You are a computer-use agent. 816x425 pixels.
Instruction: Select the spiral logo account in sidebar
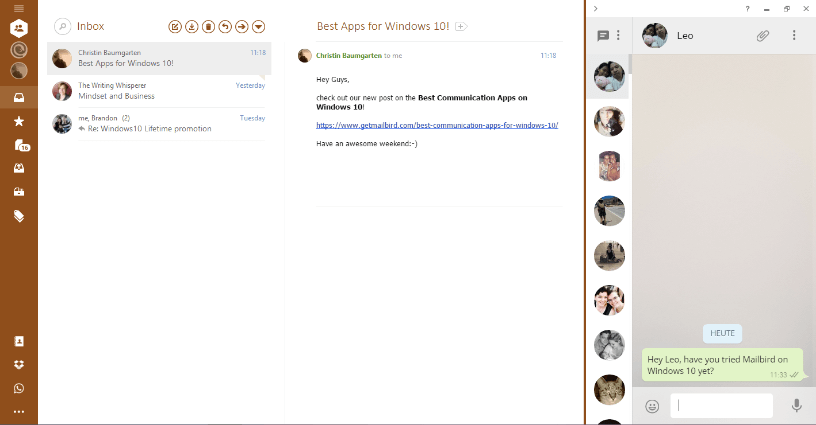click(x=19, y=49)
